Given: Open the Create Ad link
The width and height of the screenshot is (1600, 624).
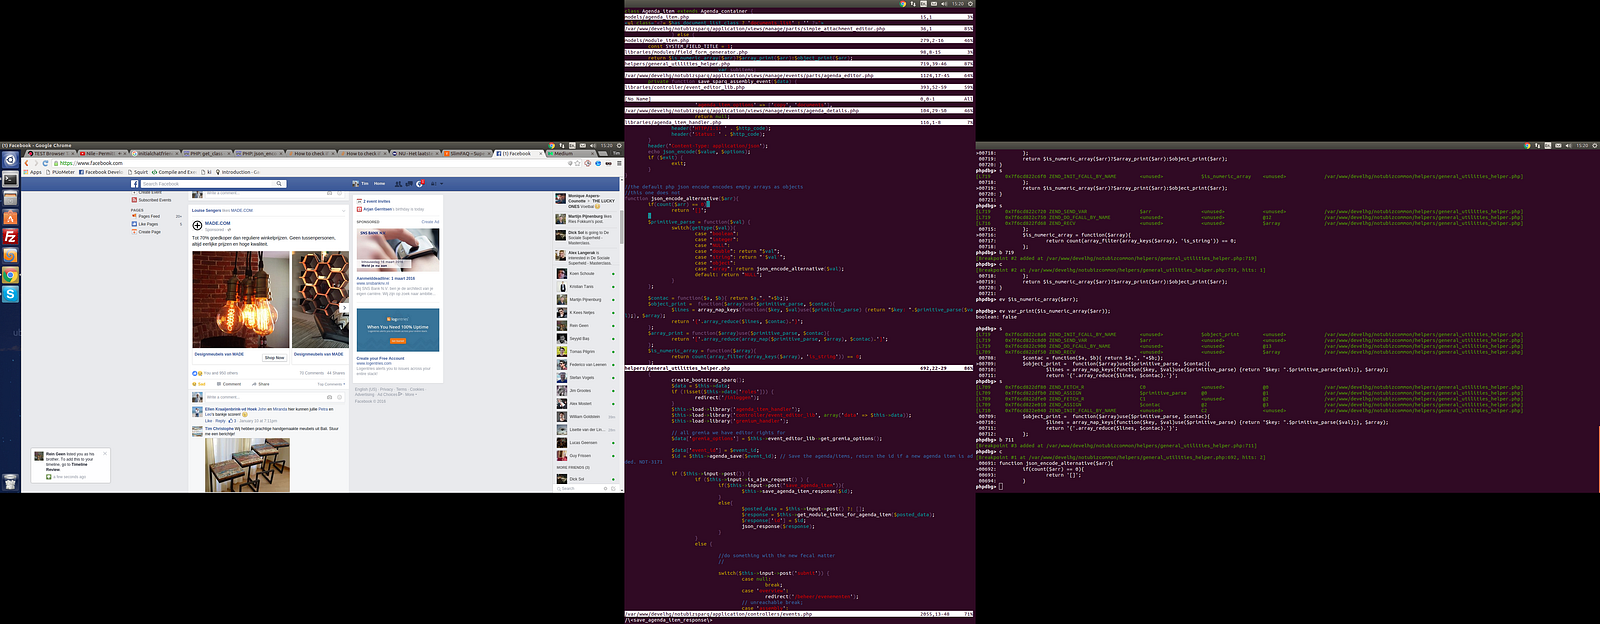Looking at the screenshot, I should pyautogui.click(x=430, y=222).
